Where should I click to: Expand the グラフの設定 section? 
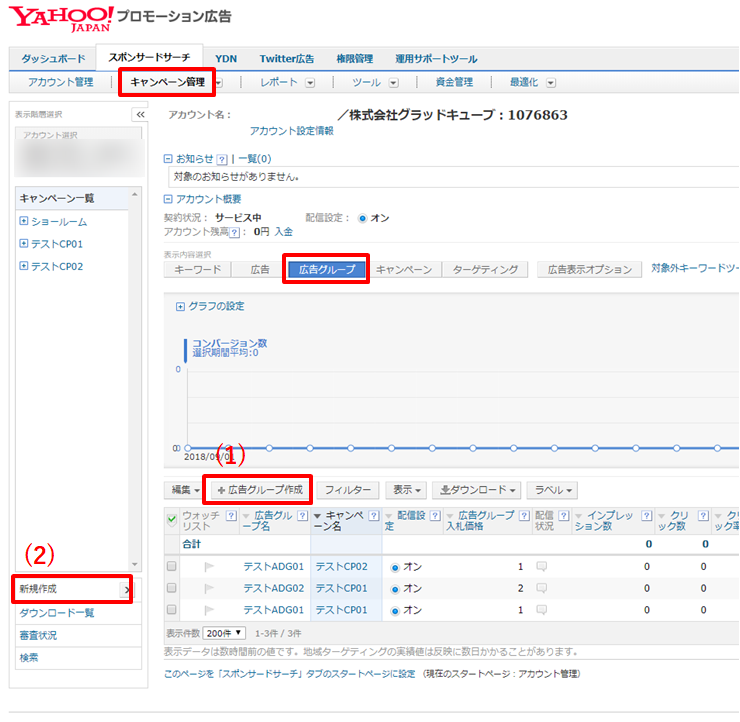[180, 307]
